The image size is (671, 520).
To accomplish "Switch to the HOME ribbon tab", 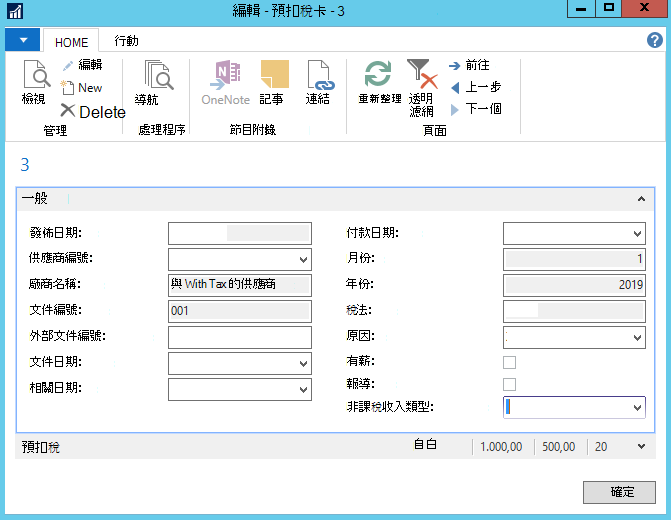I will click(71, 42).
